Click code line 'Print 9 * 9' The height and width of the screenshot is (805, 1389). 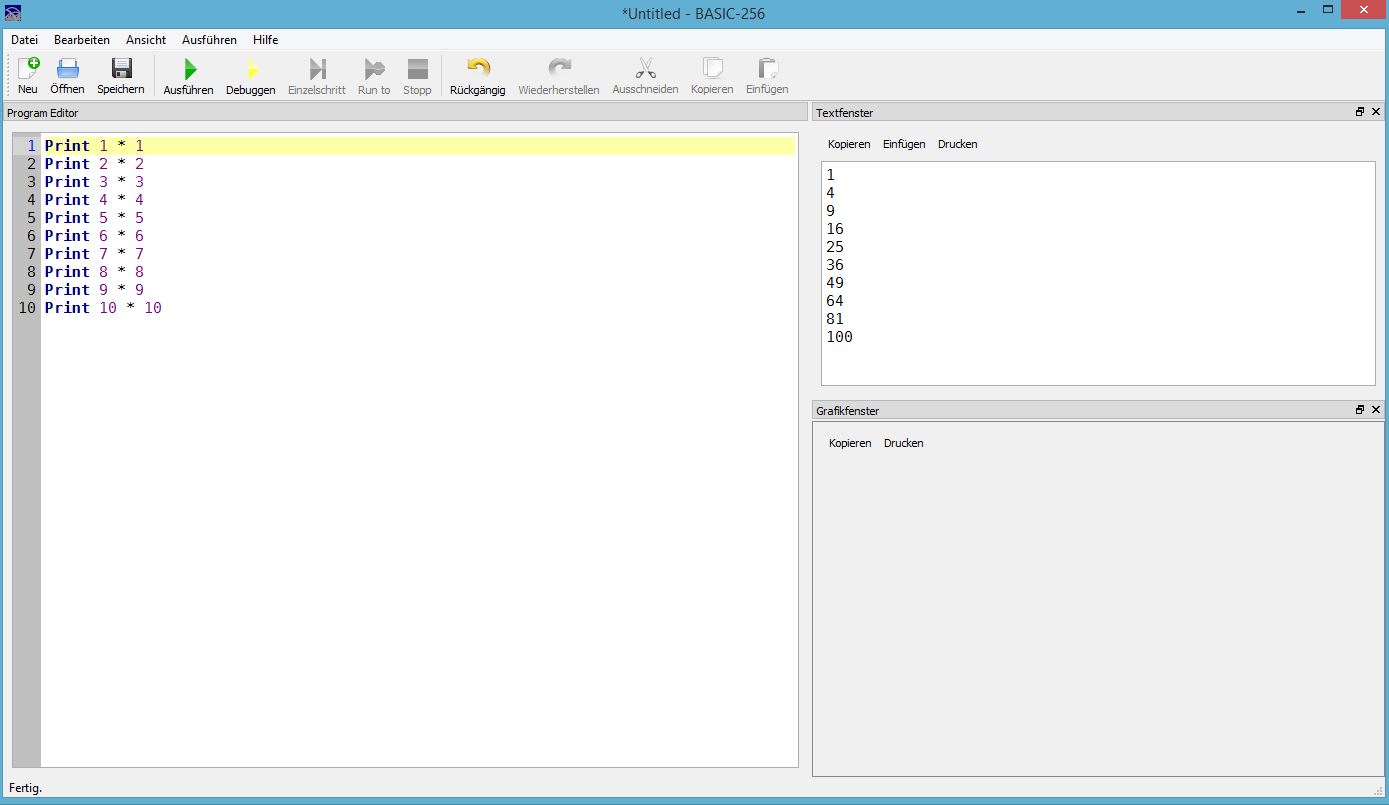coord(94,290)
